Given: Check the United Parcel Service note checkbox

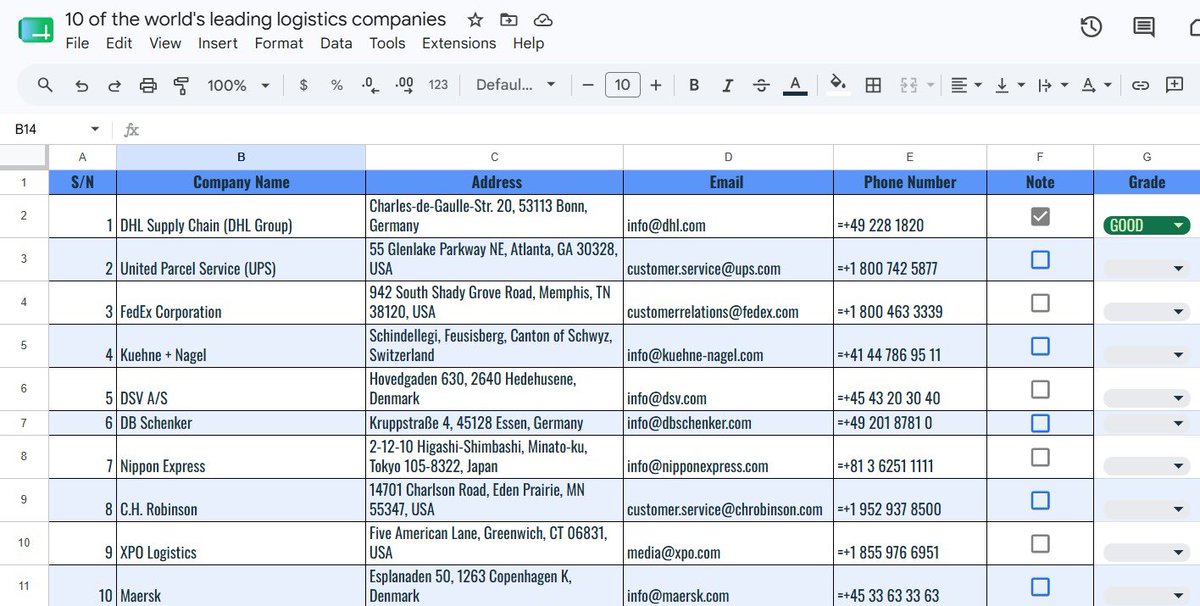Looking at the screenshot, I should coord(1040,259).
